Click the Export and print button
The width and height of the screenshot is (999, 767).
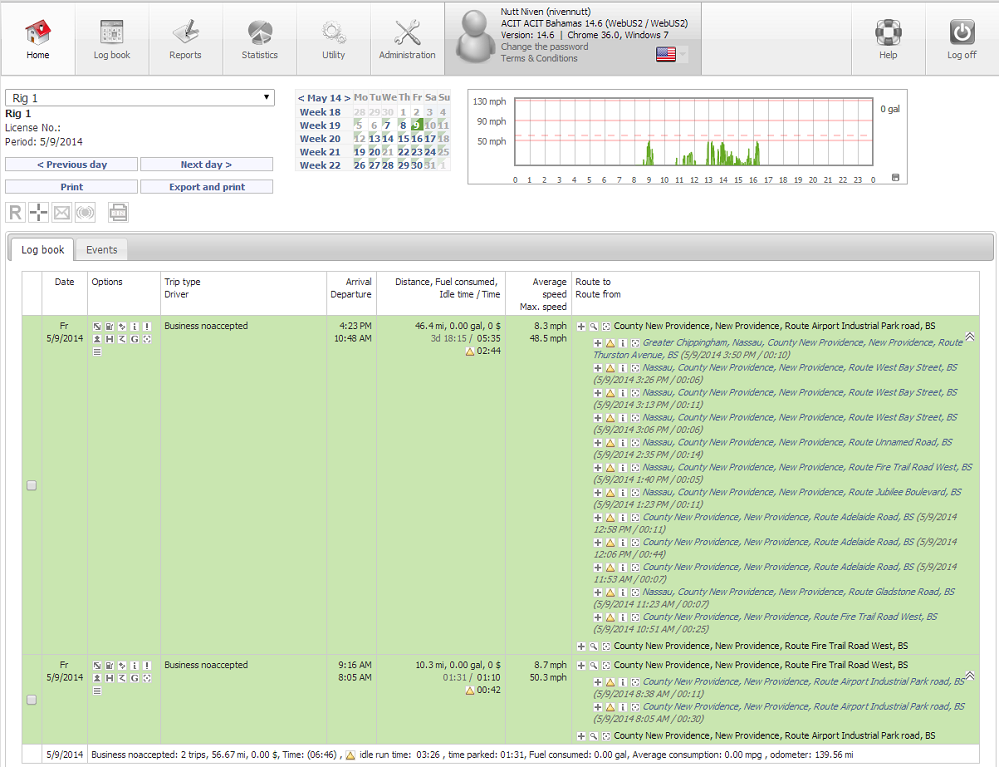point(206,187)
